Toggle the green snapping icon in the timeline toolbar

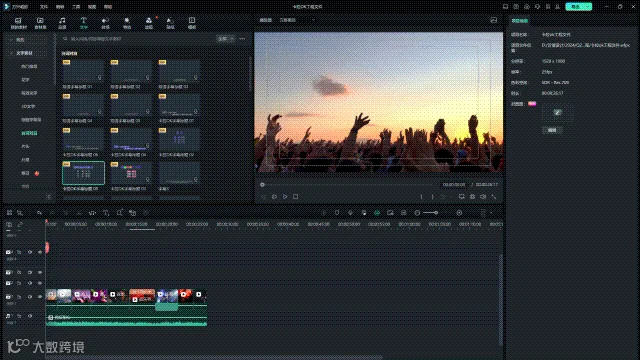tap(377, 213)
